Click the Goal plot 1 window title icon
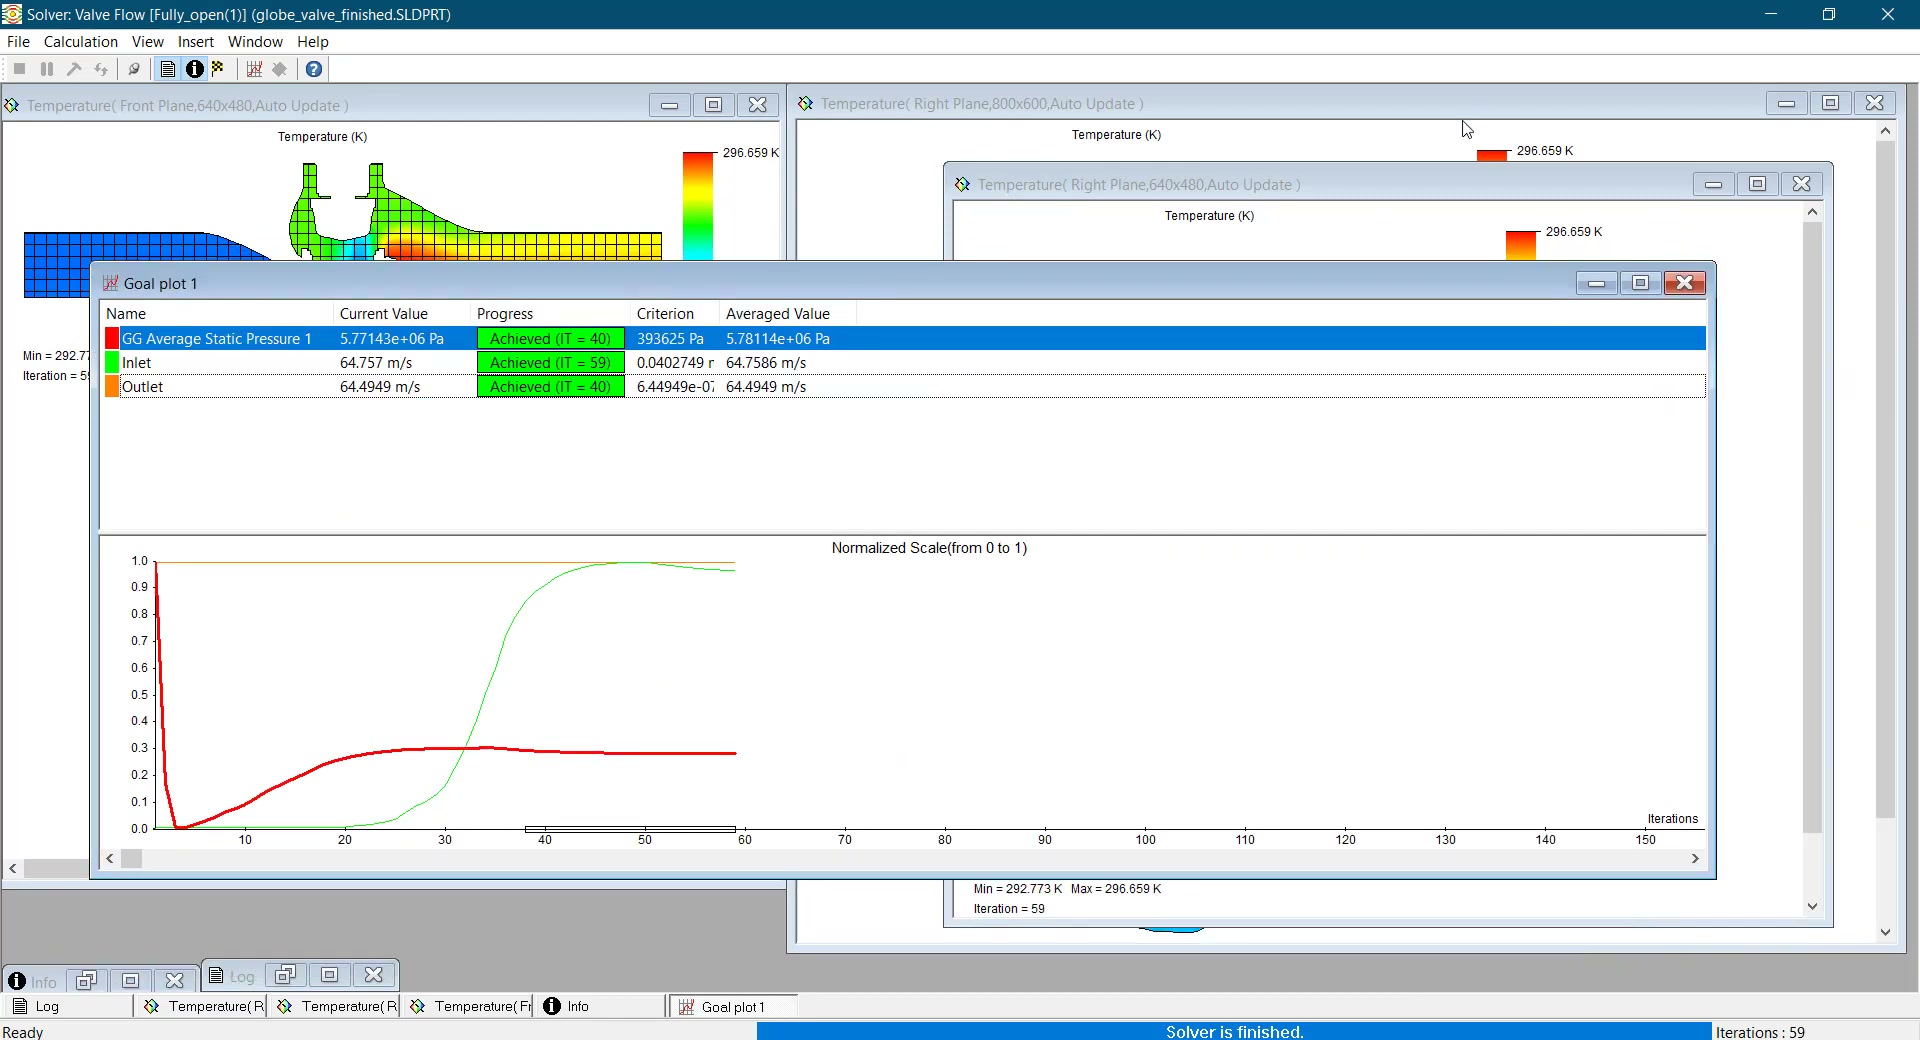1920x1040 pixels. [x=111, y=283]
